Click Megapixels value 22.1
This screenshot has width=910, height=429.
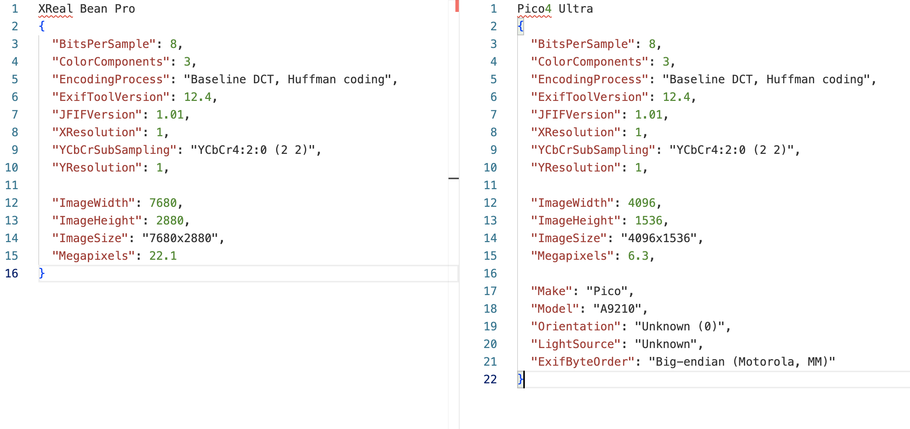tap(163, 256)
